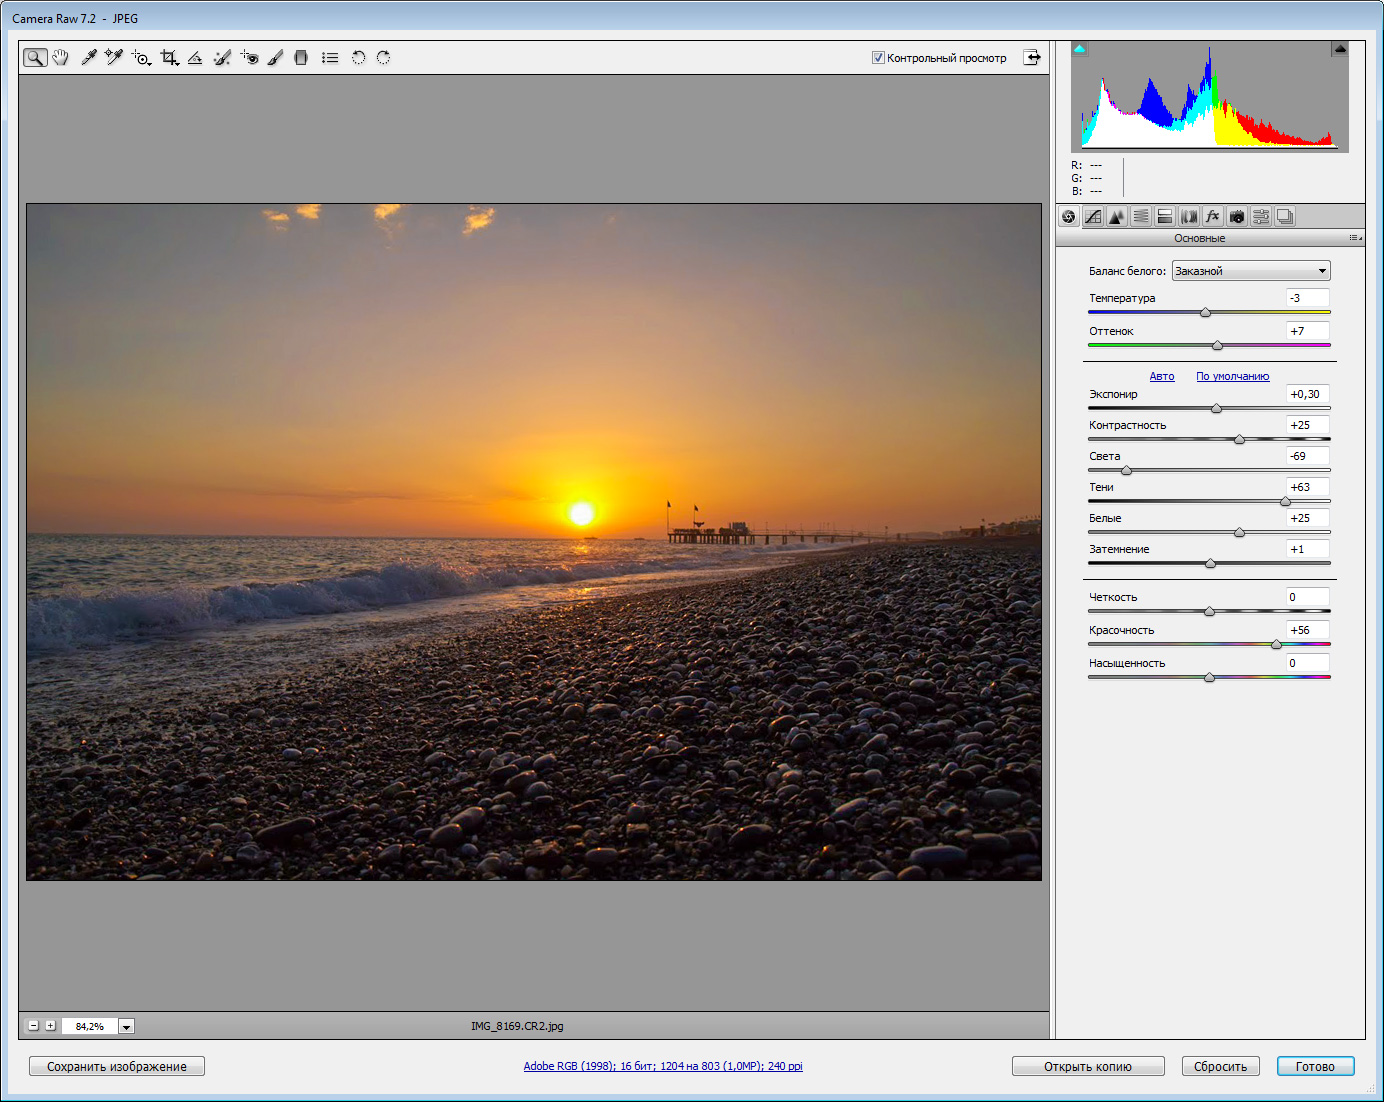Open the Basic panel tab
The image size is (1384, 1102).
point(1069,216)
